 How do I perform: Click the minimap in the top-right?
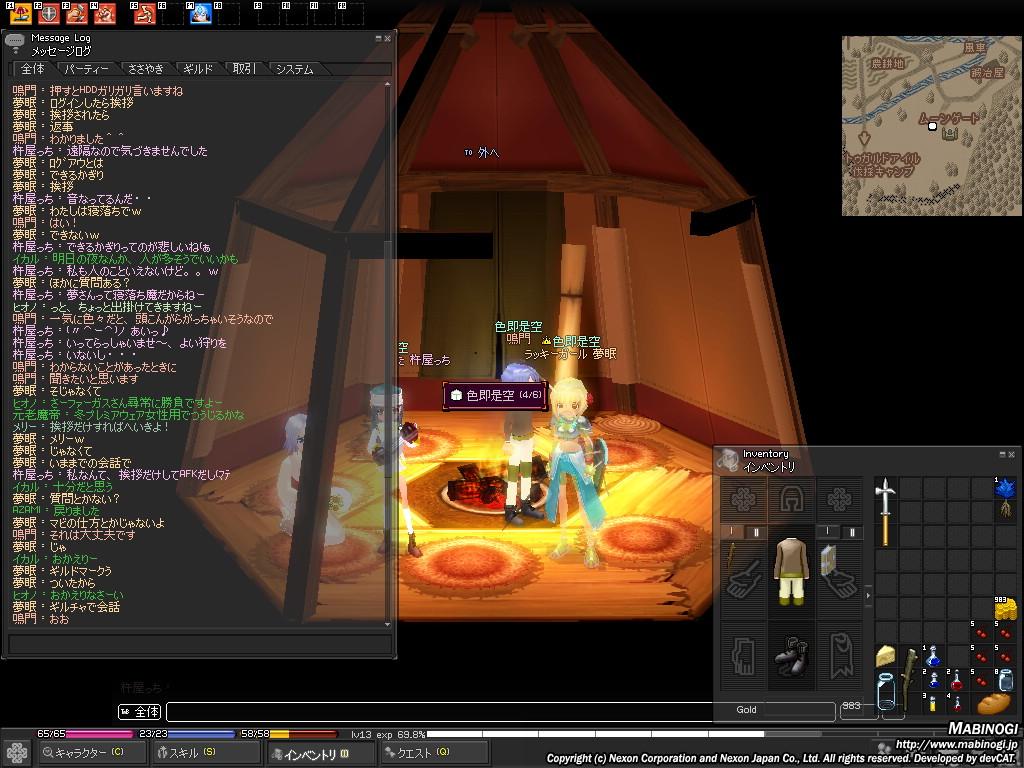[932, 125]
